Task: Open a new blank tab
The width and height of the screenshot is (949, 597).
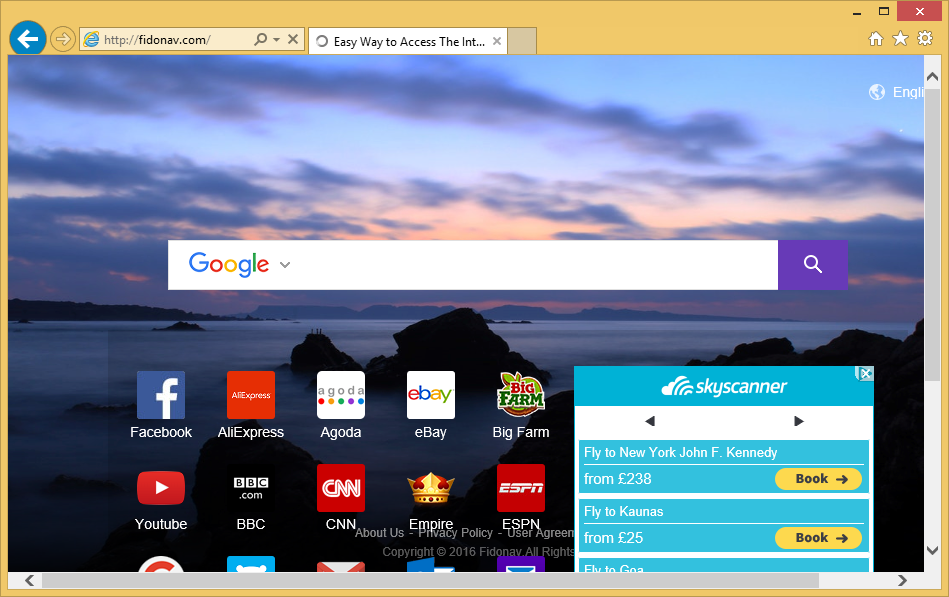Action: tap(522, 41)
